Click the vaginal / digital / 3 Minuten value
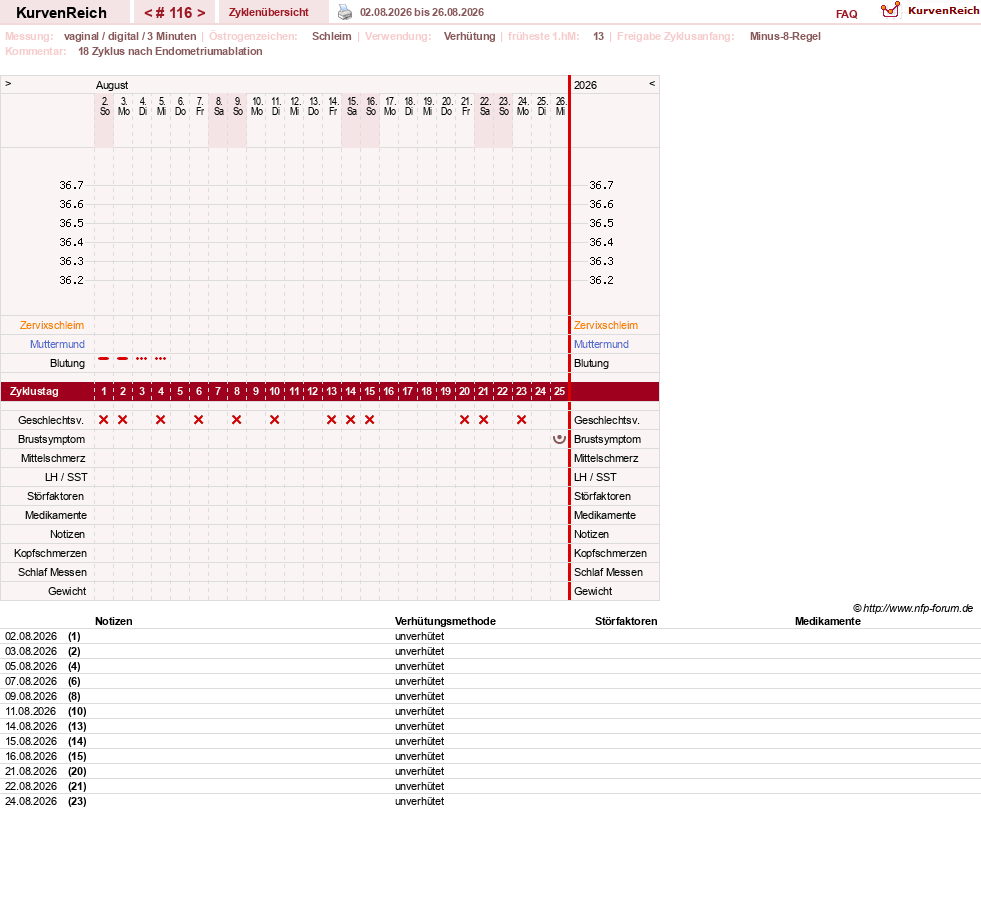The width and height of the screenshot is (981, 920). (130, 36)
